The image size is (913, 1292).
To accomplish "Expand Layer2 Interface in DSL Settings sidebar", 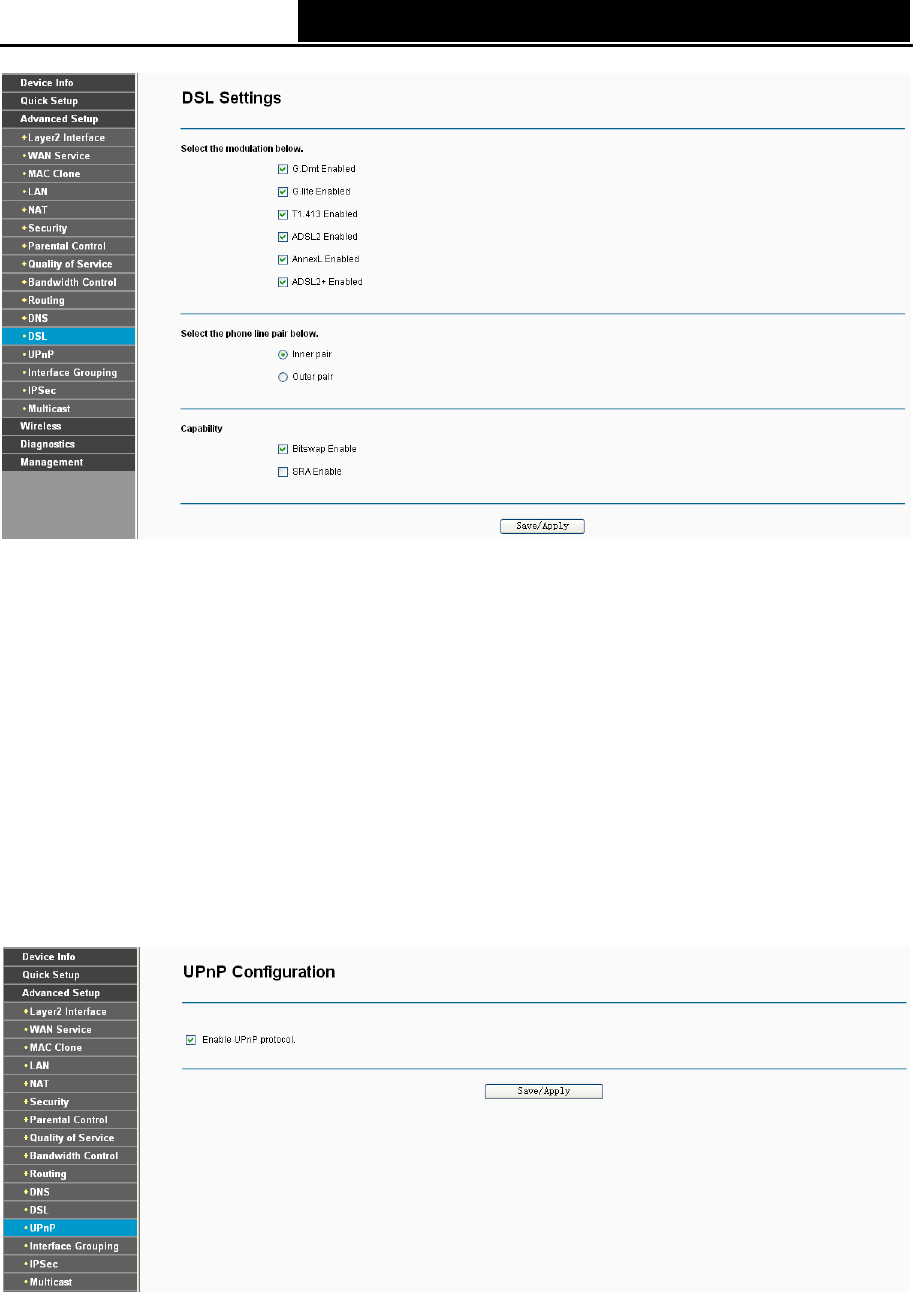I will tap(68, 137).
